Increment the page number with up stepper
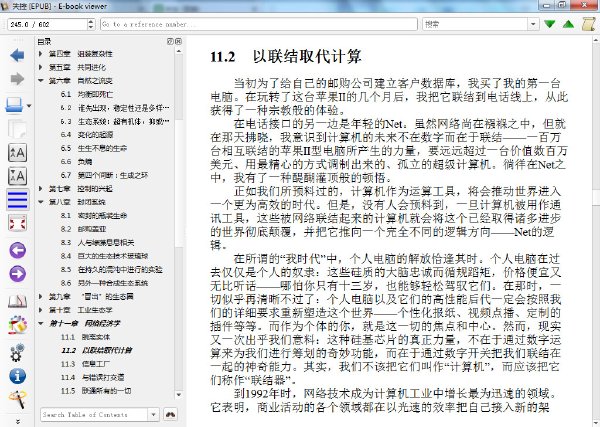Screen dimensions: 600x427 coord(91,21)
